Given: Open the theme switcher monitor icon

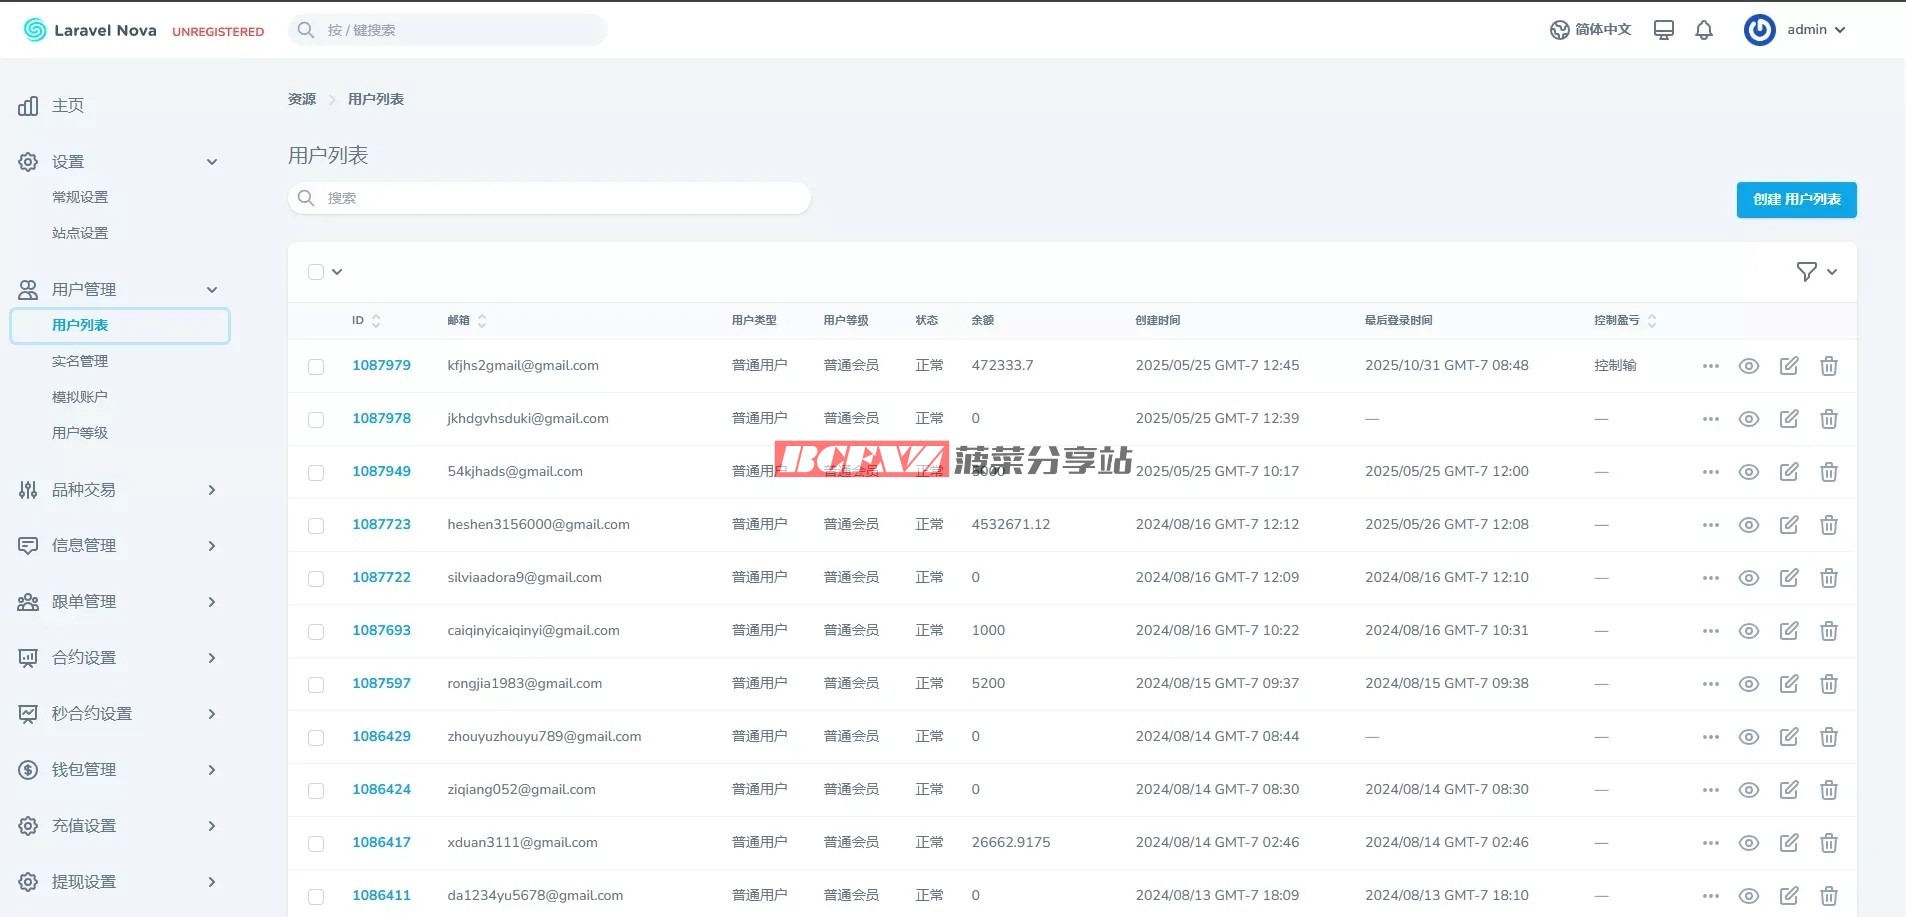Looking at the screenshot, I should tap(1664, 30).
